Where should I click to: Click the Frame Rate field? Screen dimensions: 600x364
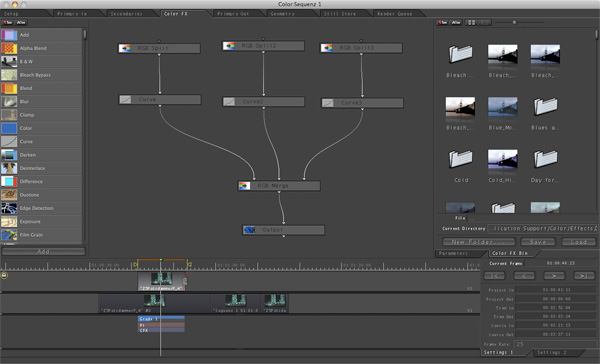555,344
